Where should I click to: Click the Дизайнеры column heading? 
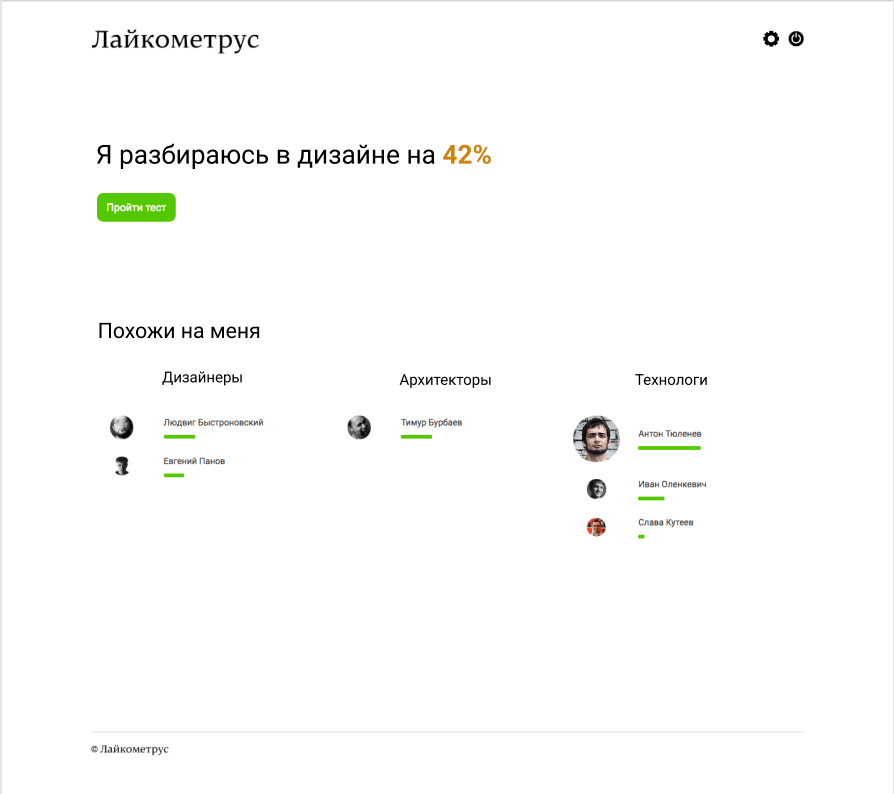(x=202, y=378)
